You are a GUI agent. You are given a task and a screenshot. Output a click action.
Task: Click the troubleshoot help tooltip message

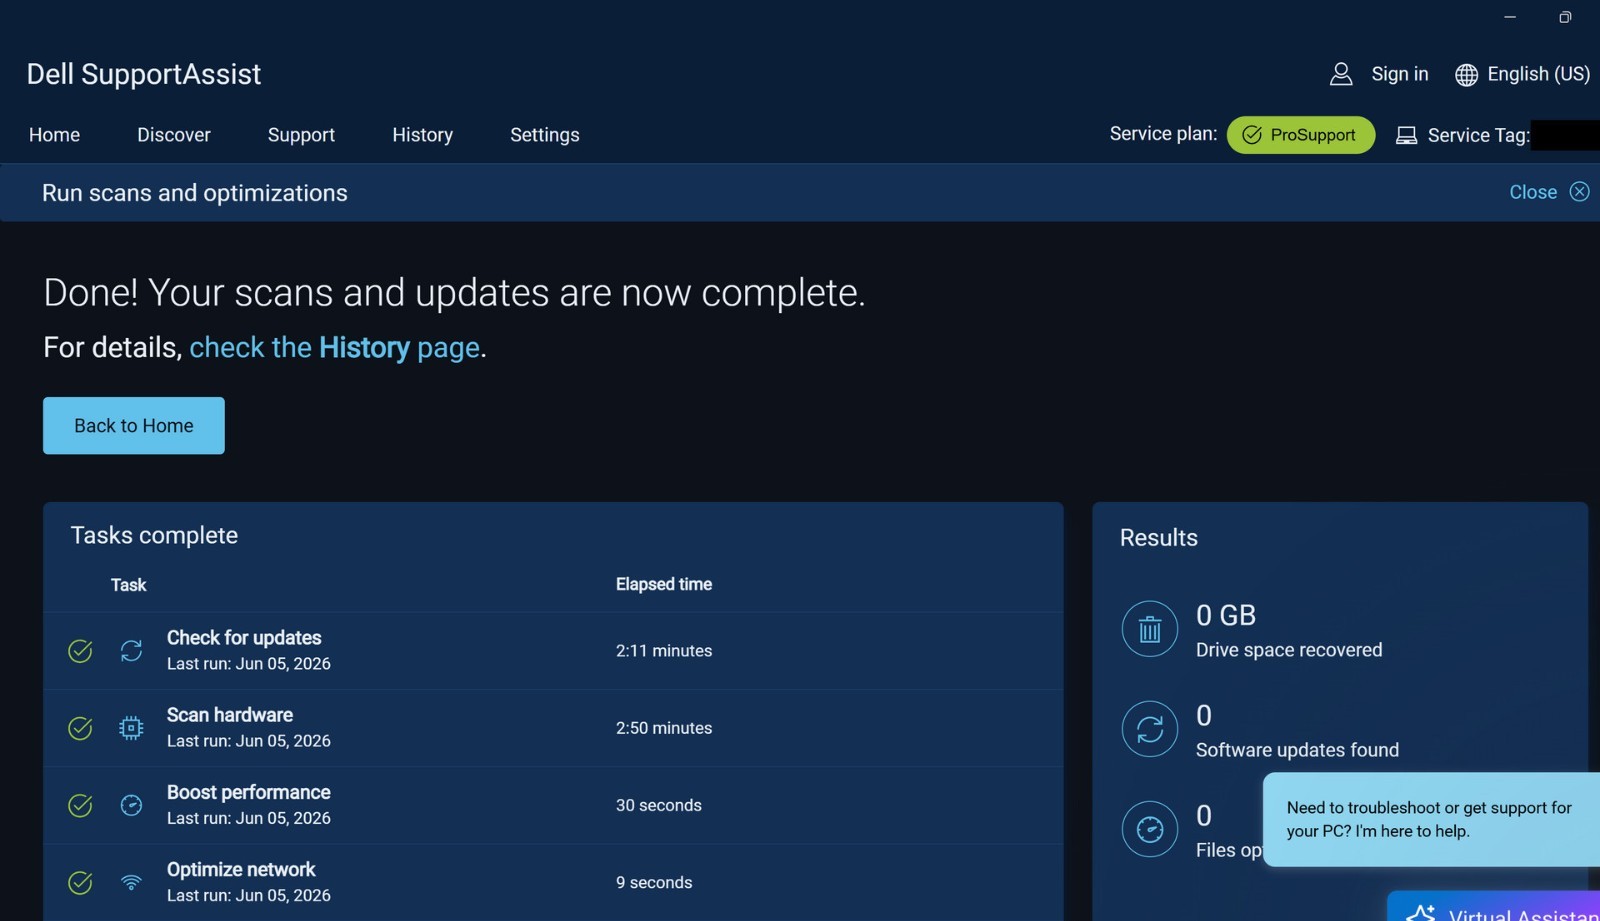point(1431,819)
